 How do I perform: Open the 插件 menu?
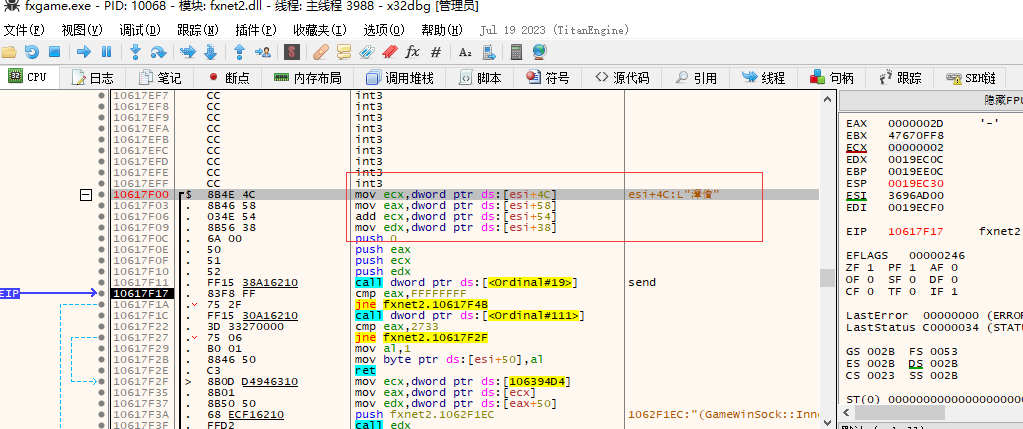click(256, 30)
